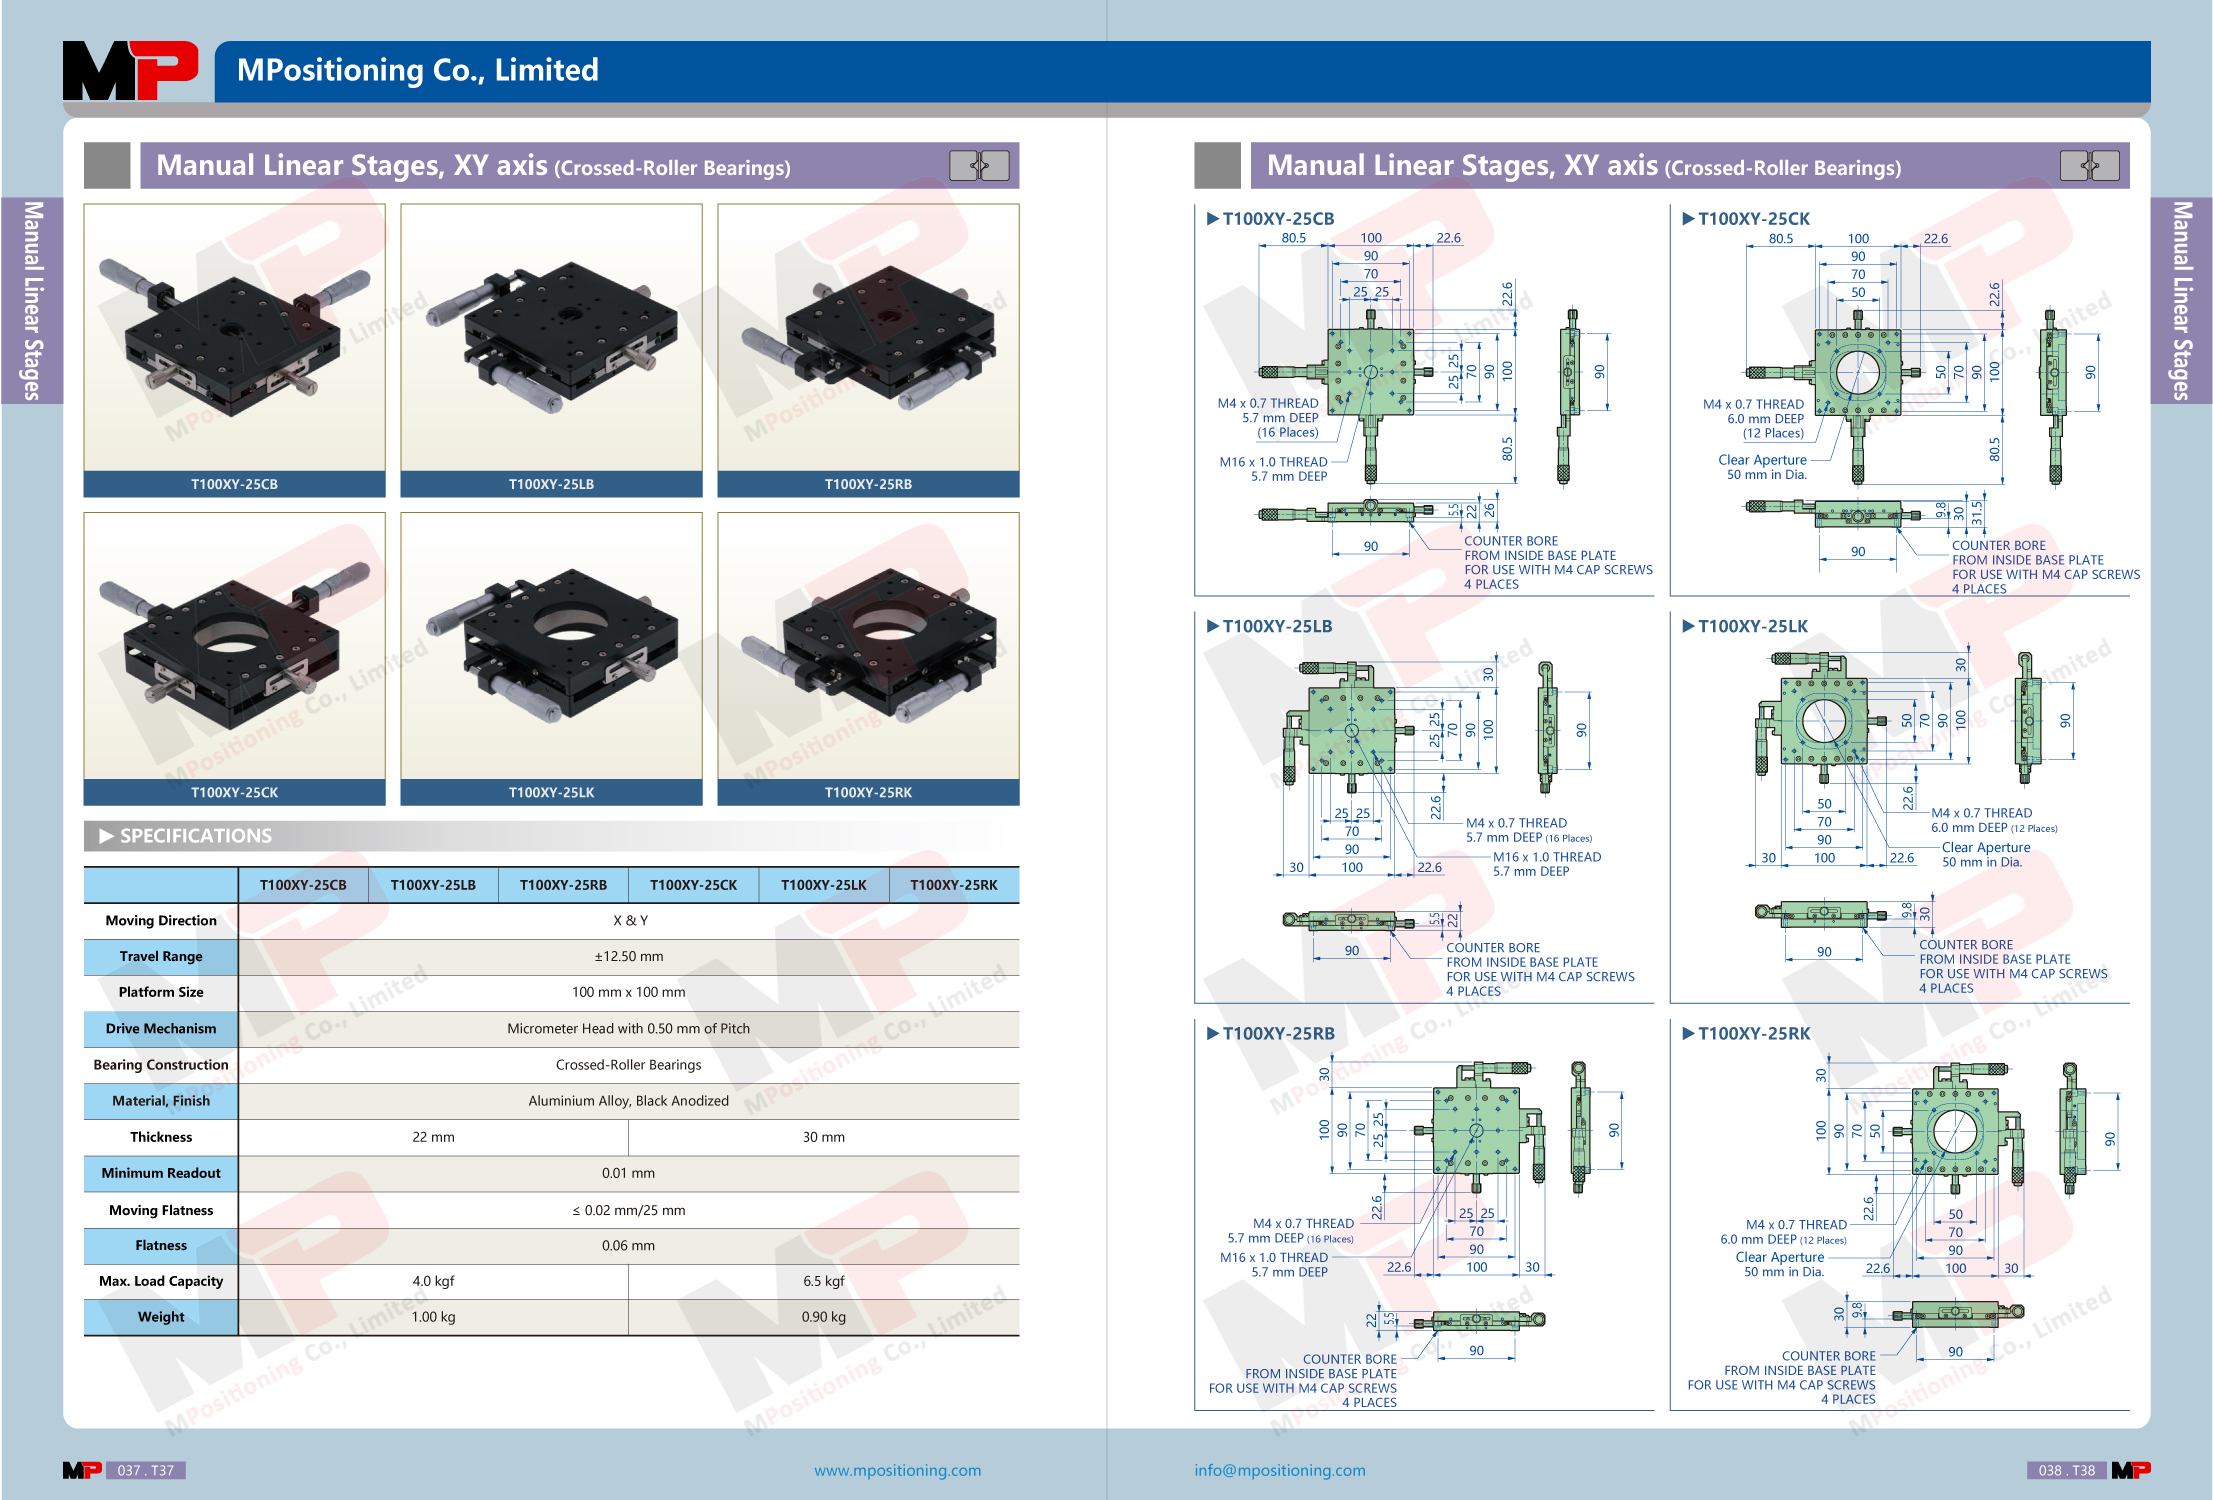
Task: Click the page-flip icon in the right page title bar
Action: coord(2089,165)
